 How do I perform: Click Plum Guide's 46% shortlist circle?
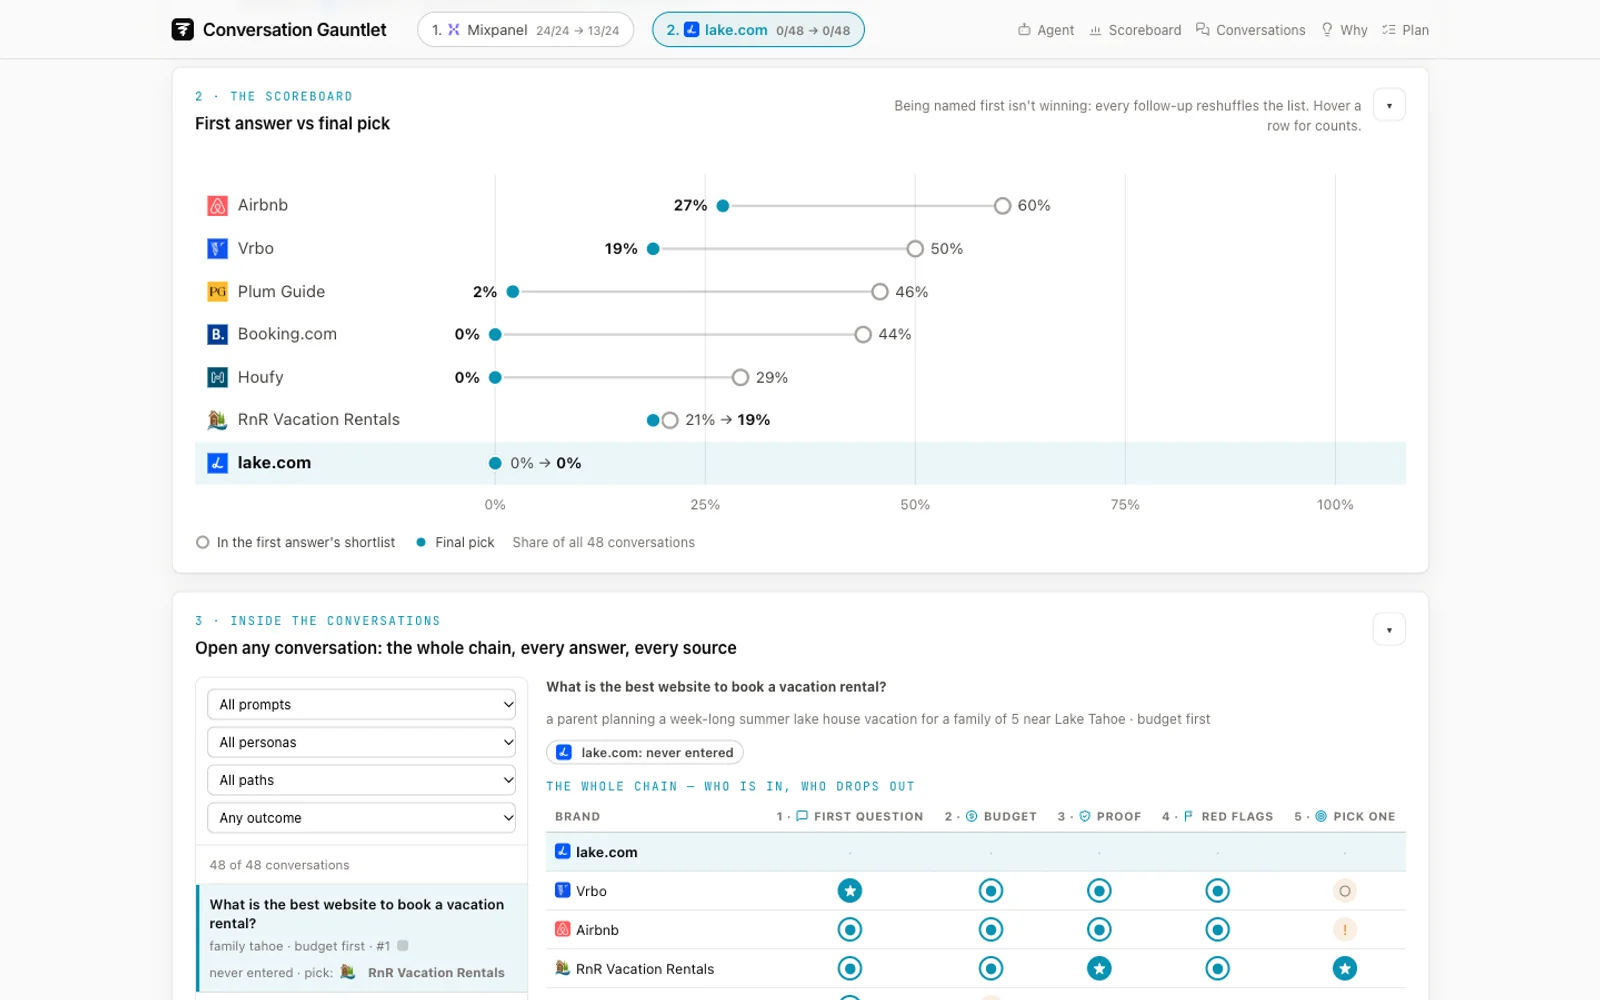click(x=880, y=292)
